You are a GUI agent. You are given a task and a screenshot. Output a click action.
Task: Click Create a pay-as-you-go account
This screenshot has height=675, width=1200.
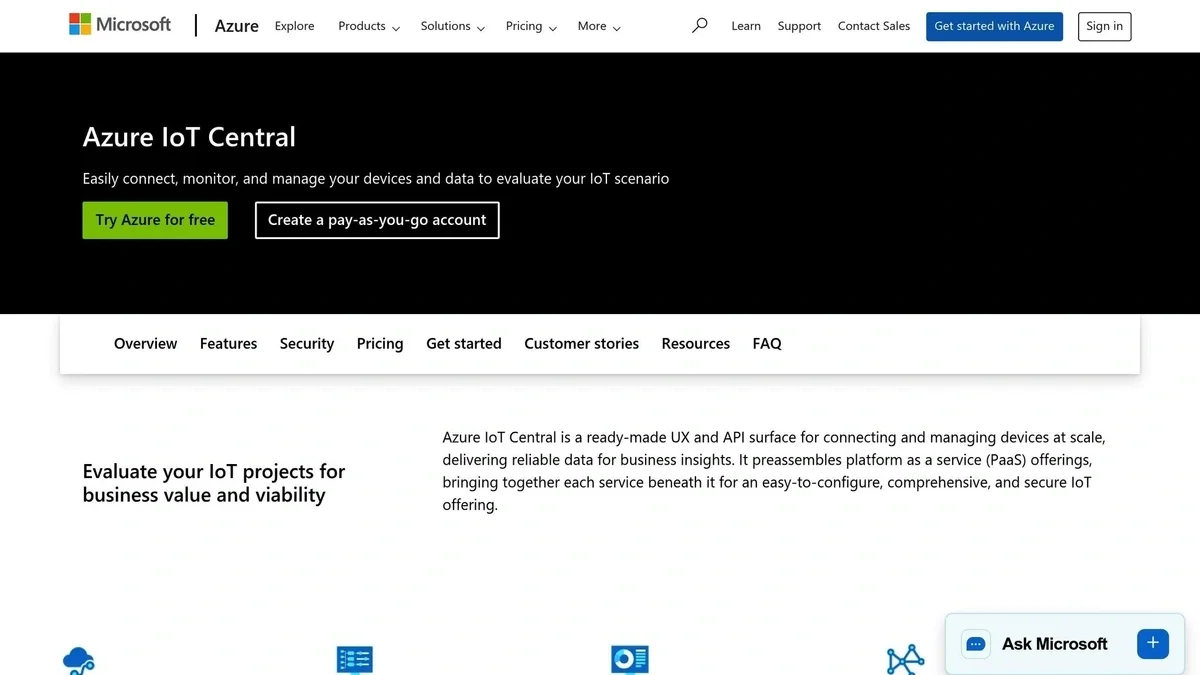coord(377,220)
